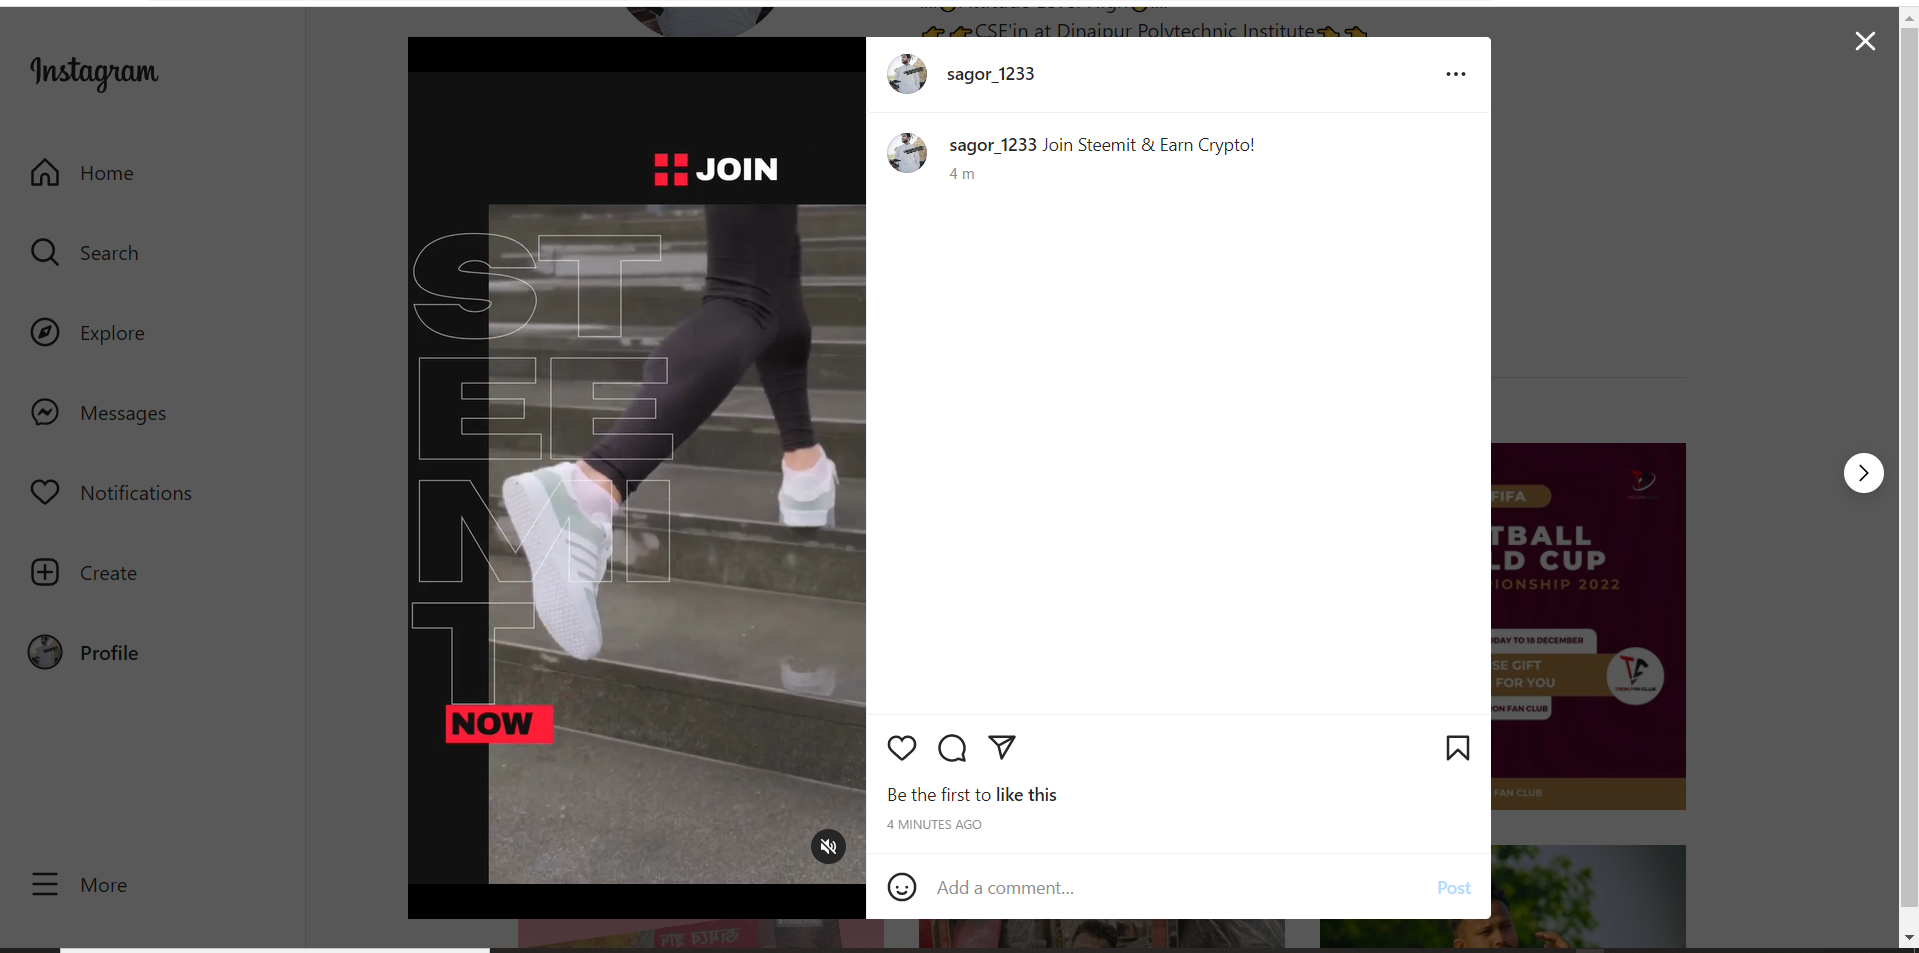Click sagor_1233 avatar in post header

(x=907, y=74)
